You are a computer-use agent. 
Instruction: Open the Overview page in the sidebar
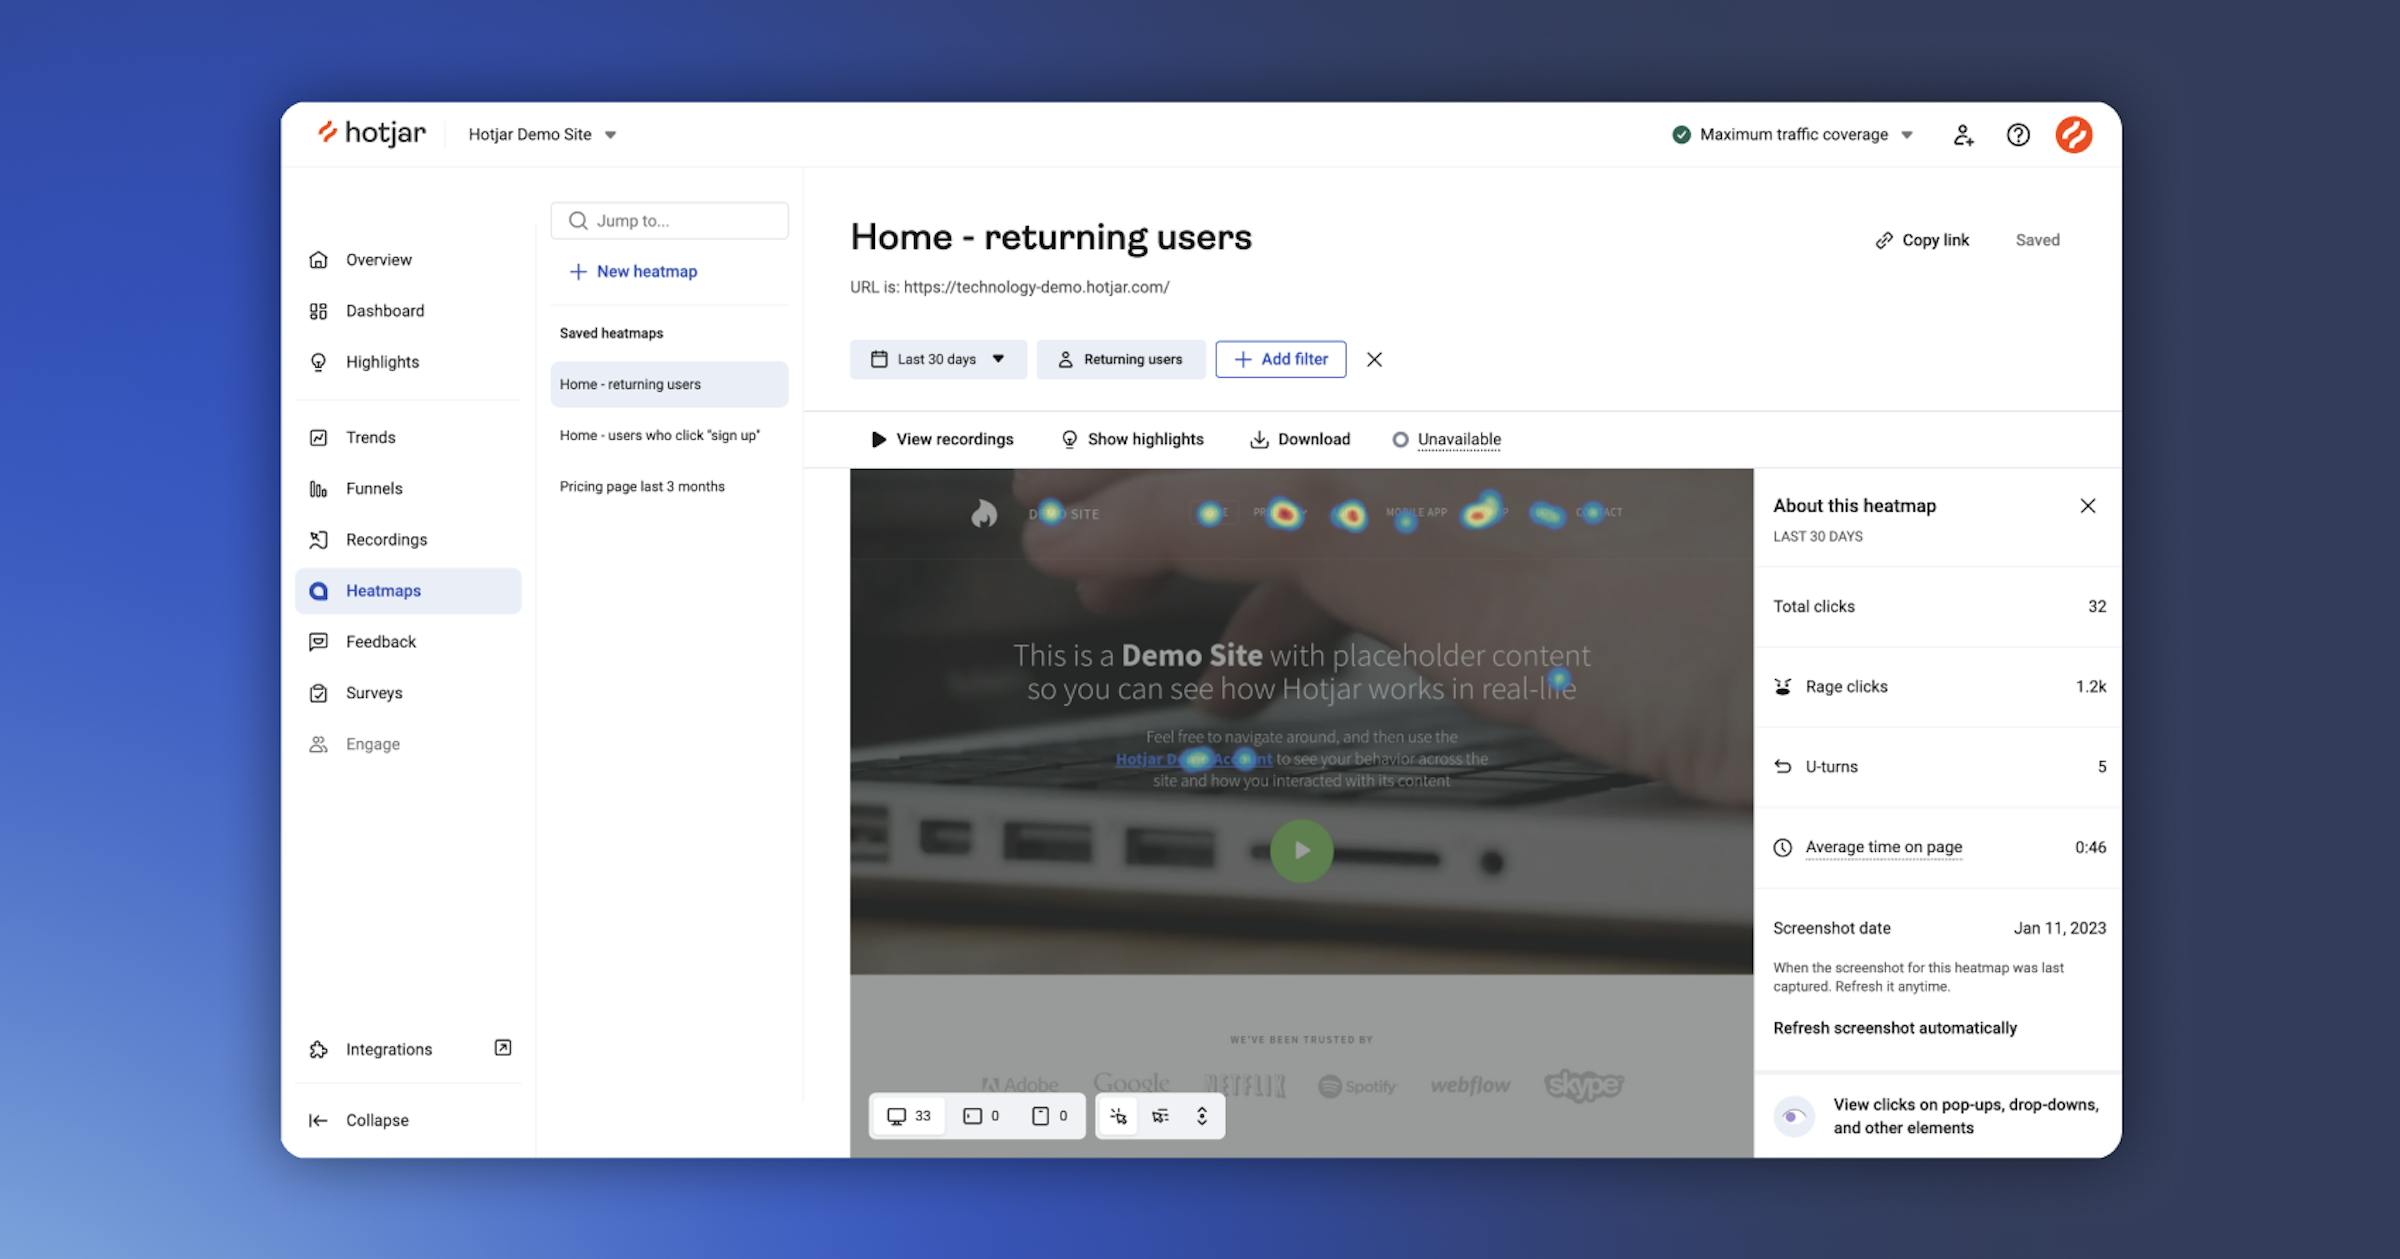click(x=408, y=260)
